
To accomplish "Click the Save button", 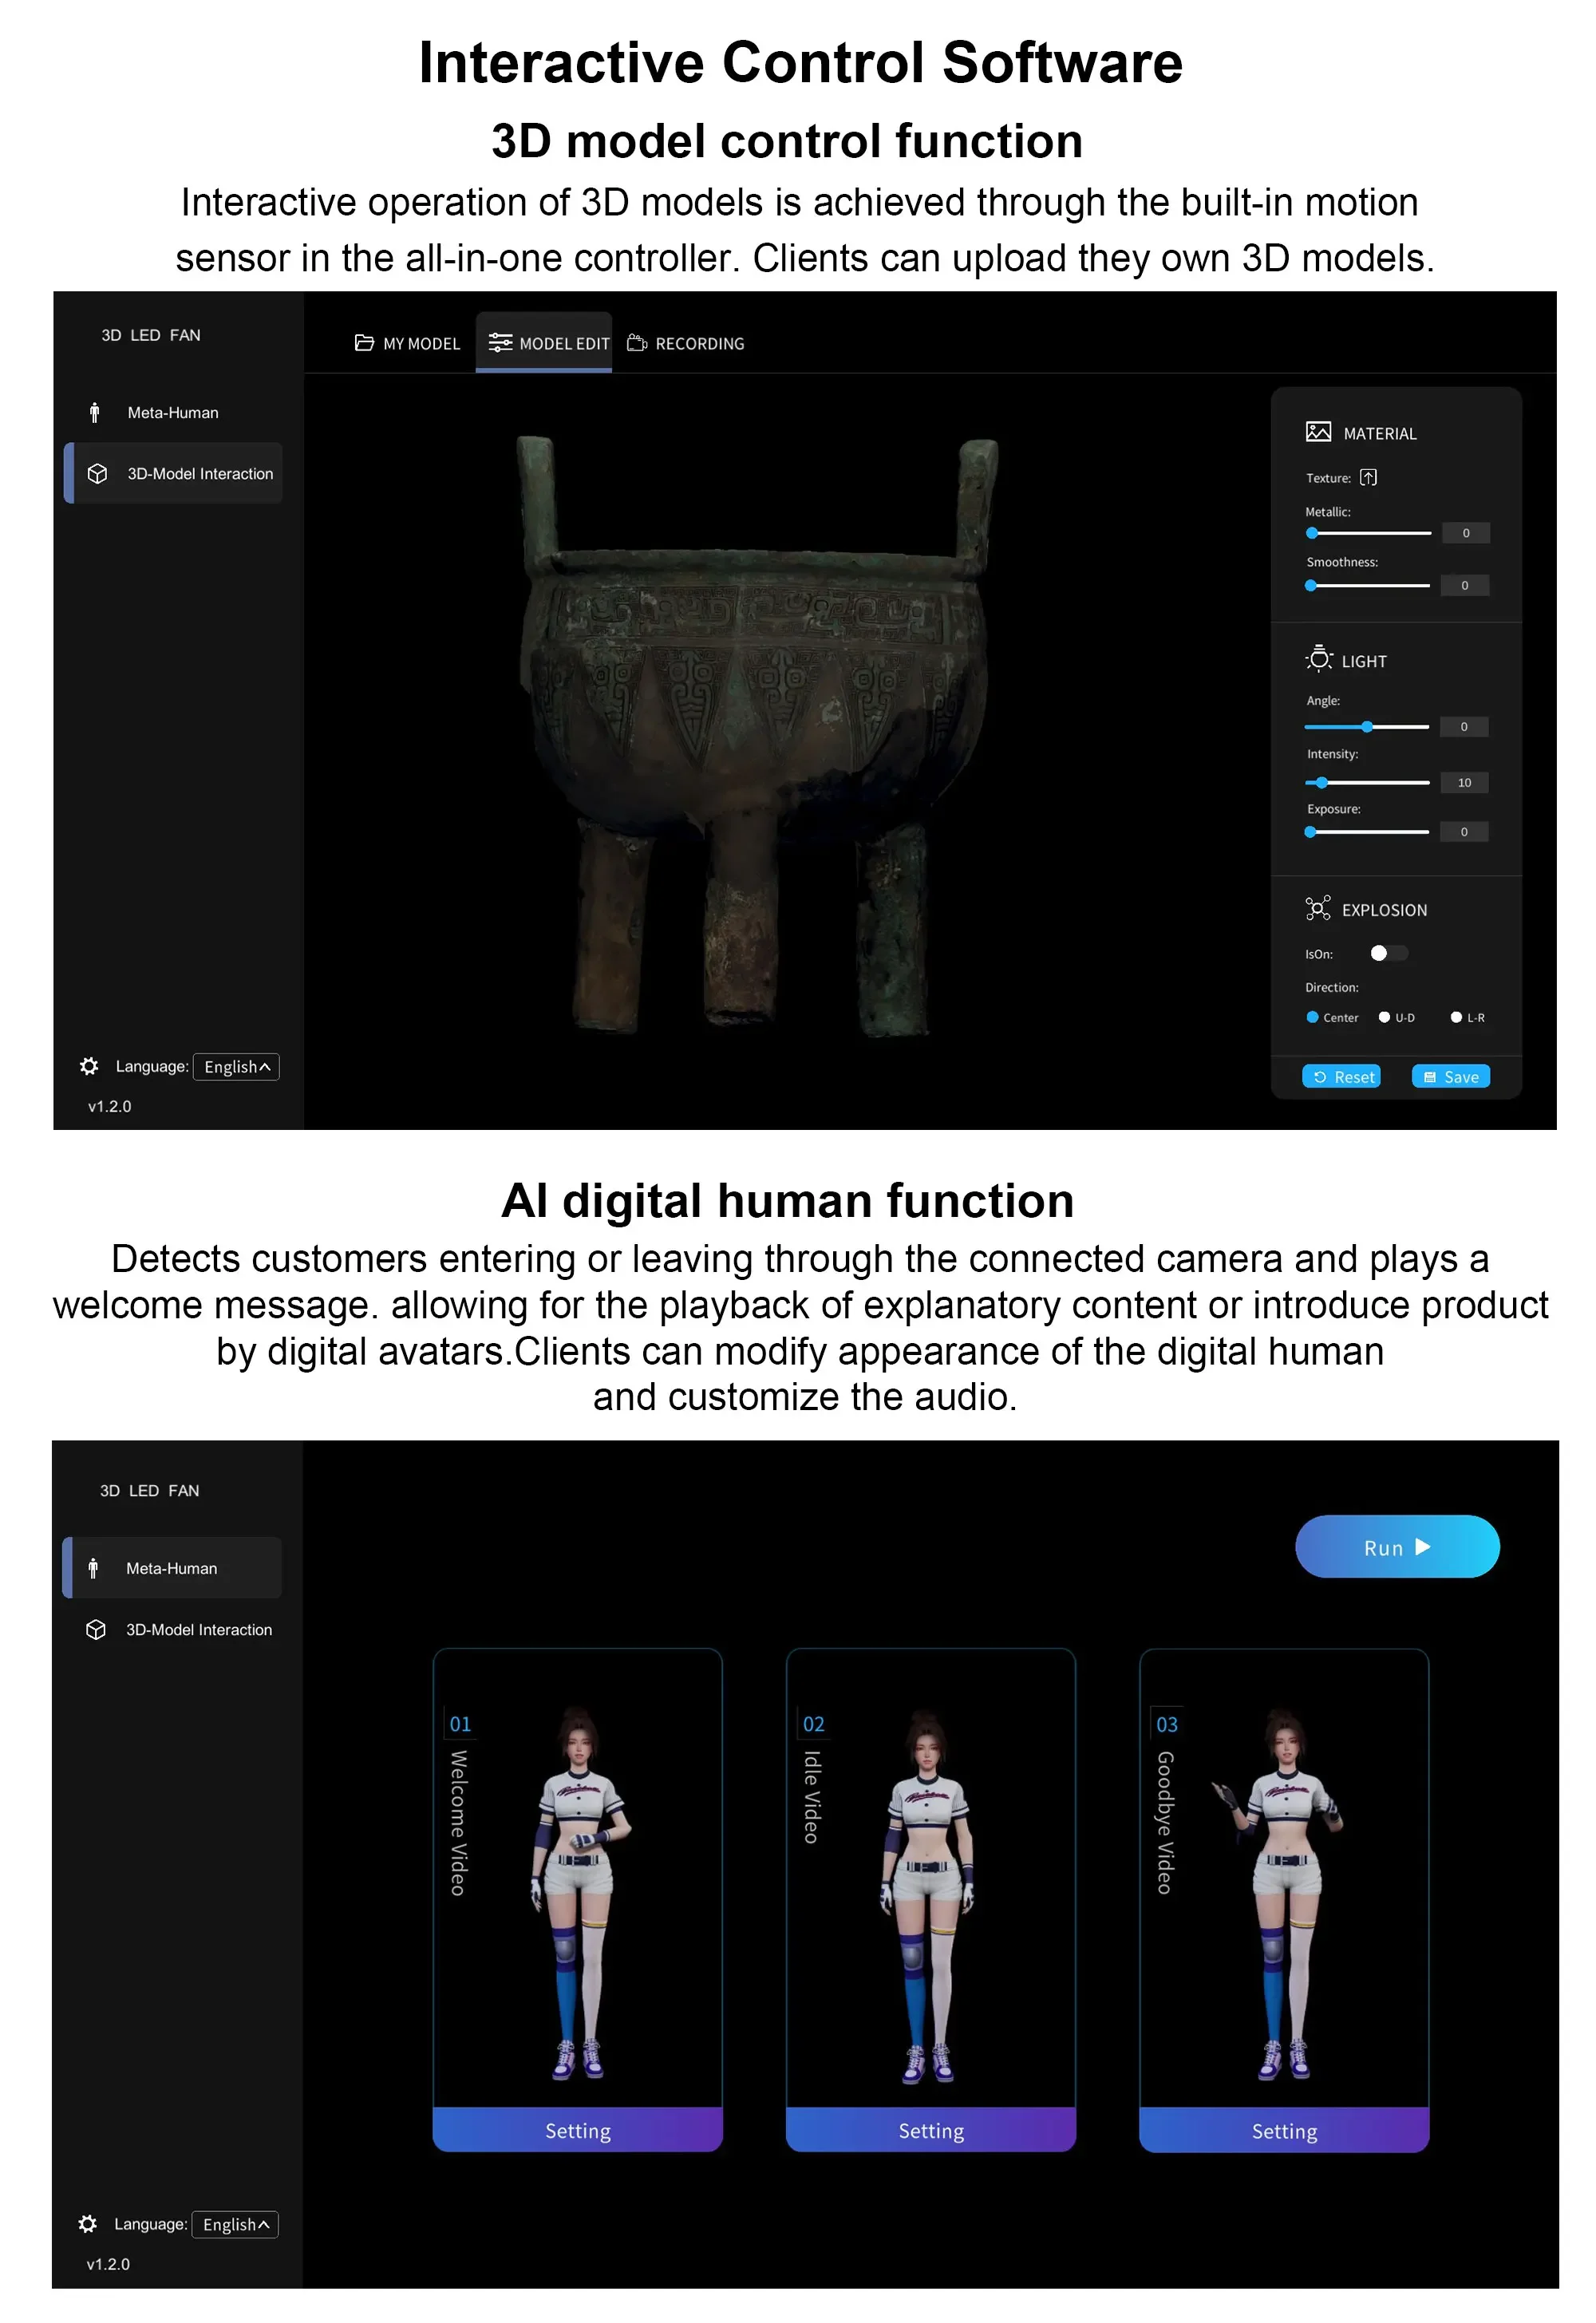I will coord(1451,1076).
